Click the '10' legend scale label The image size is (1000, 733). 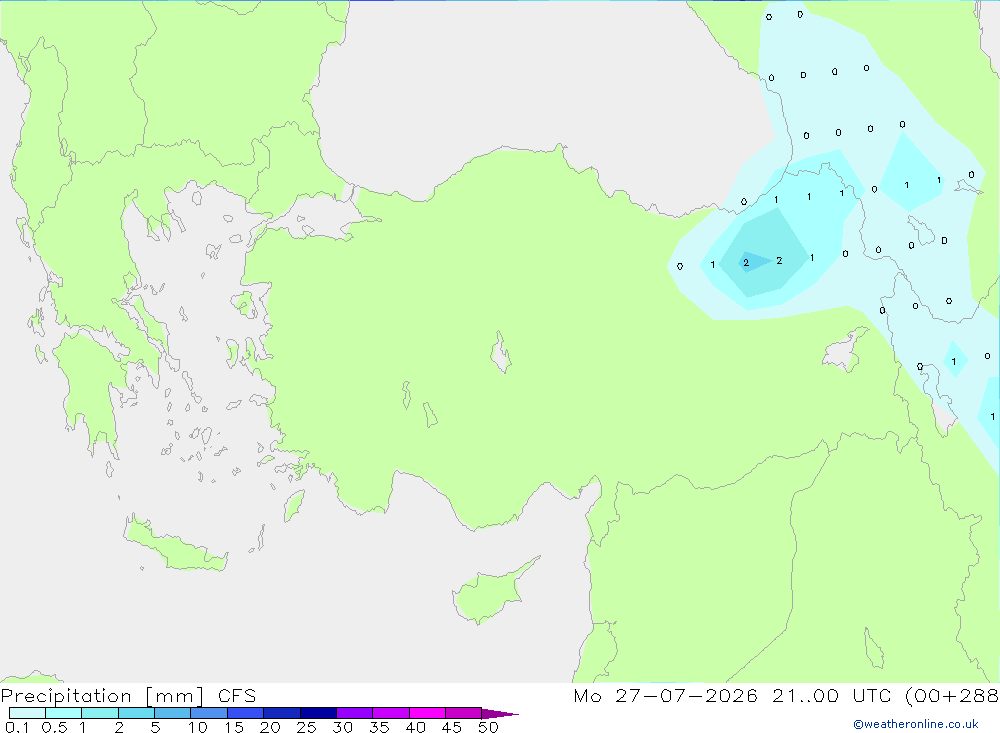tap(198, 727)
